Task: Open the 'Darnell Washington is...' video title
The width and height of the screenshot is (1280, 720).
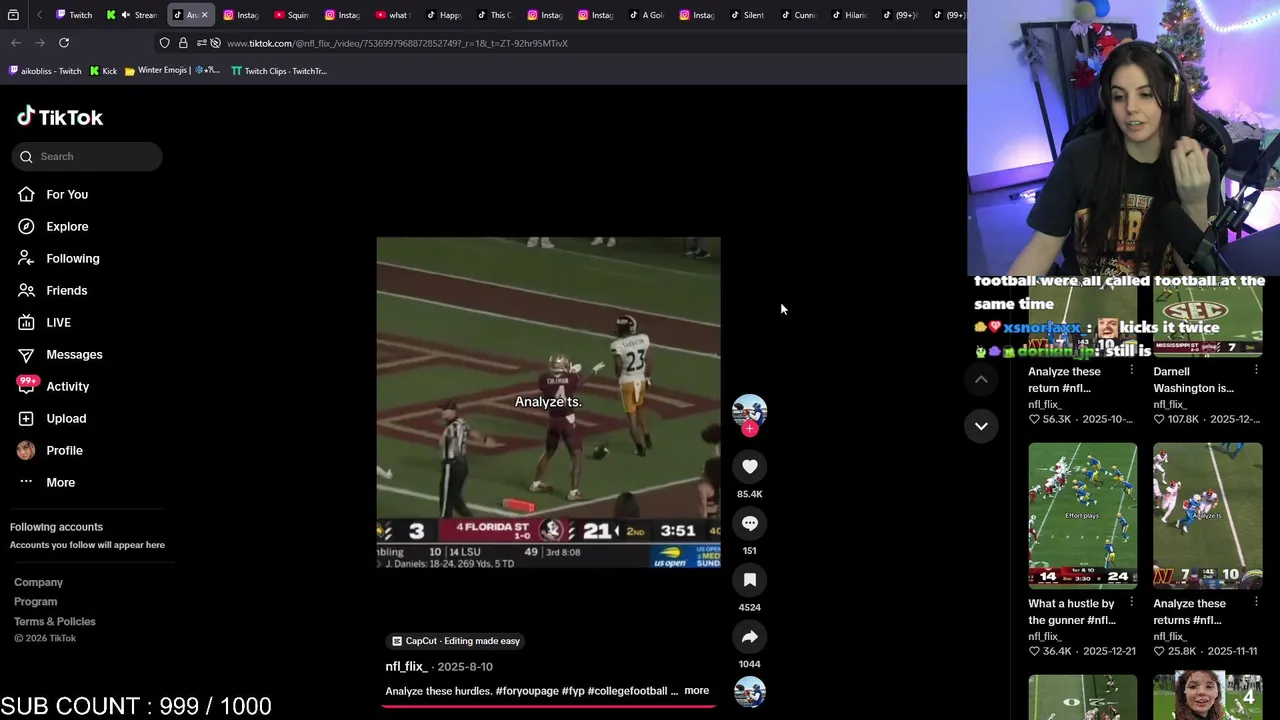Action: tap(1193, 379)
